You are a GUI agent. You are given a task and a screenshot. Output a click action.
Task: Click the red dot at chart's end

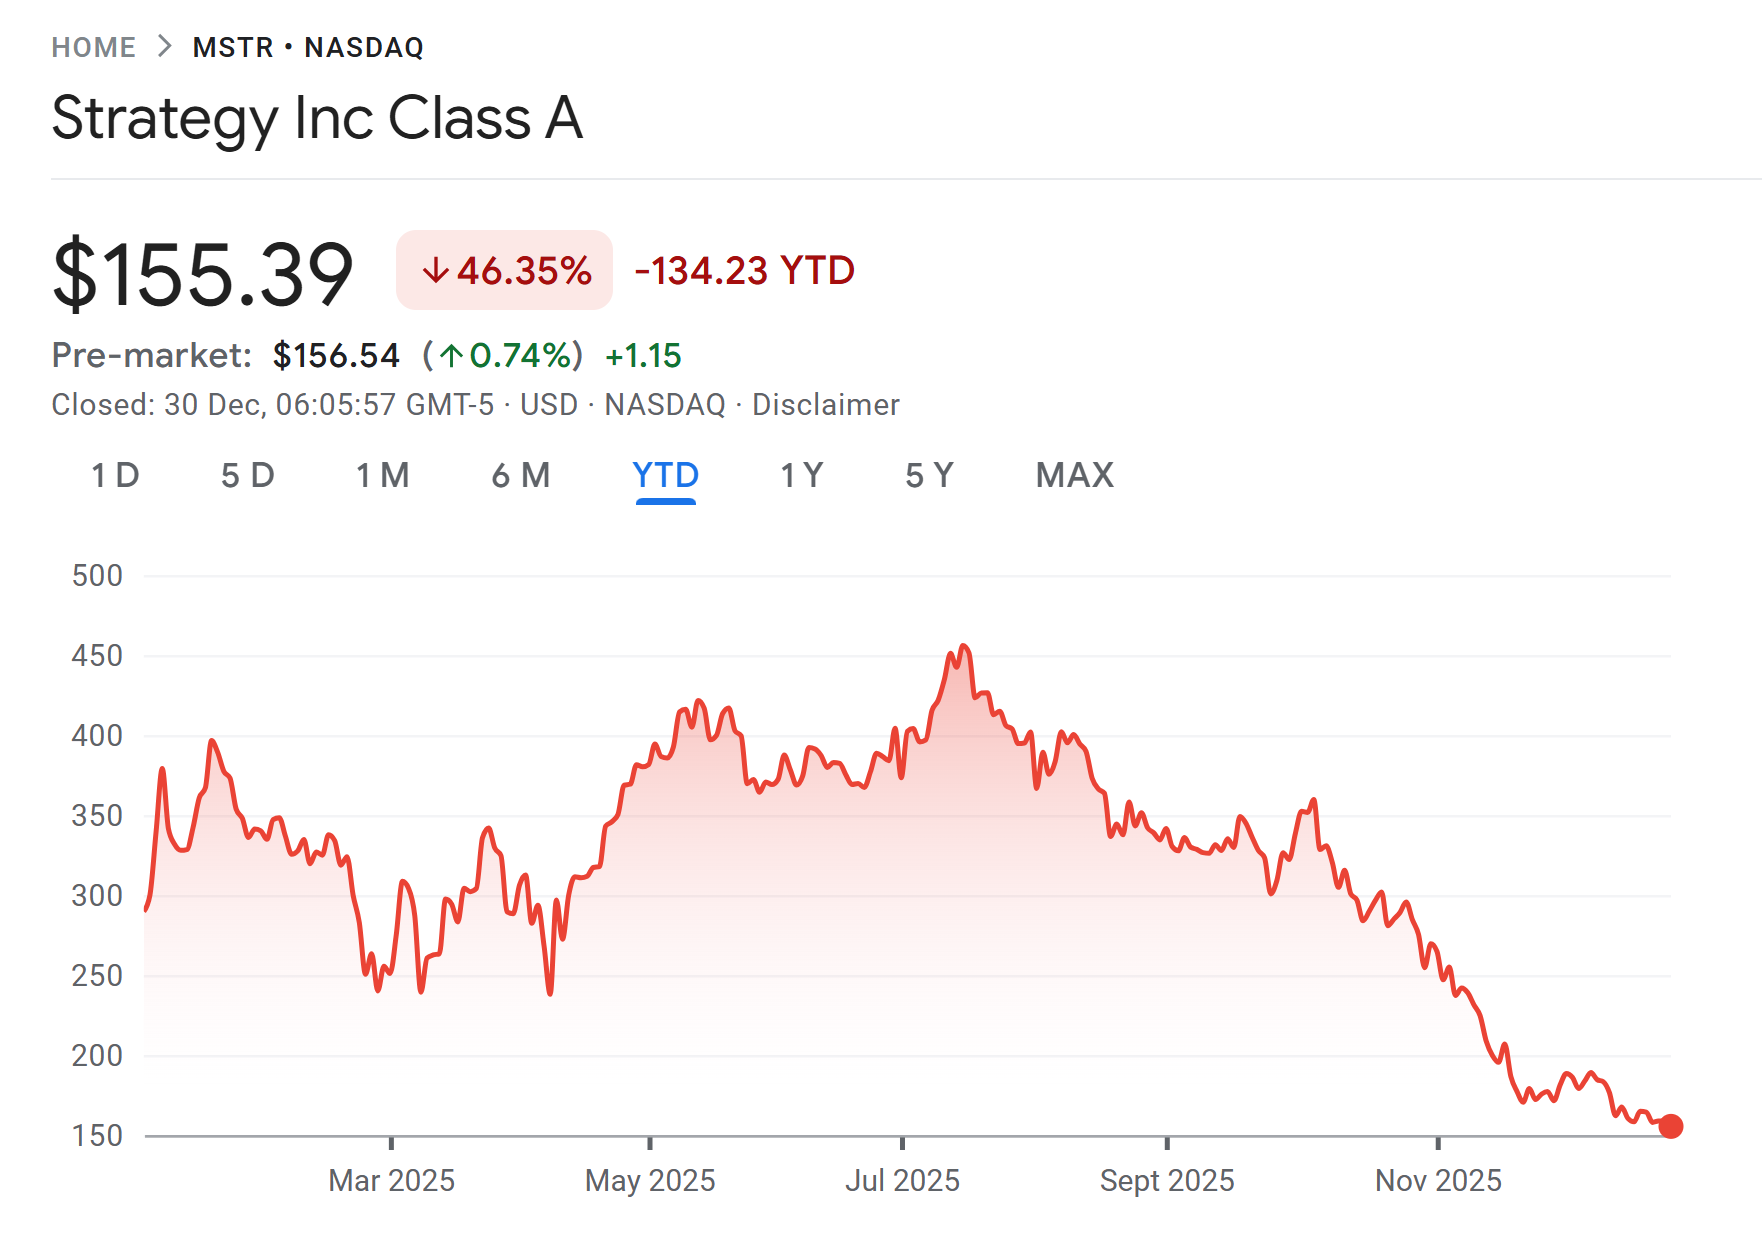[x=1670, y=1127]
